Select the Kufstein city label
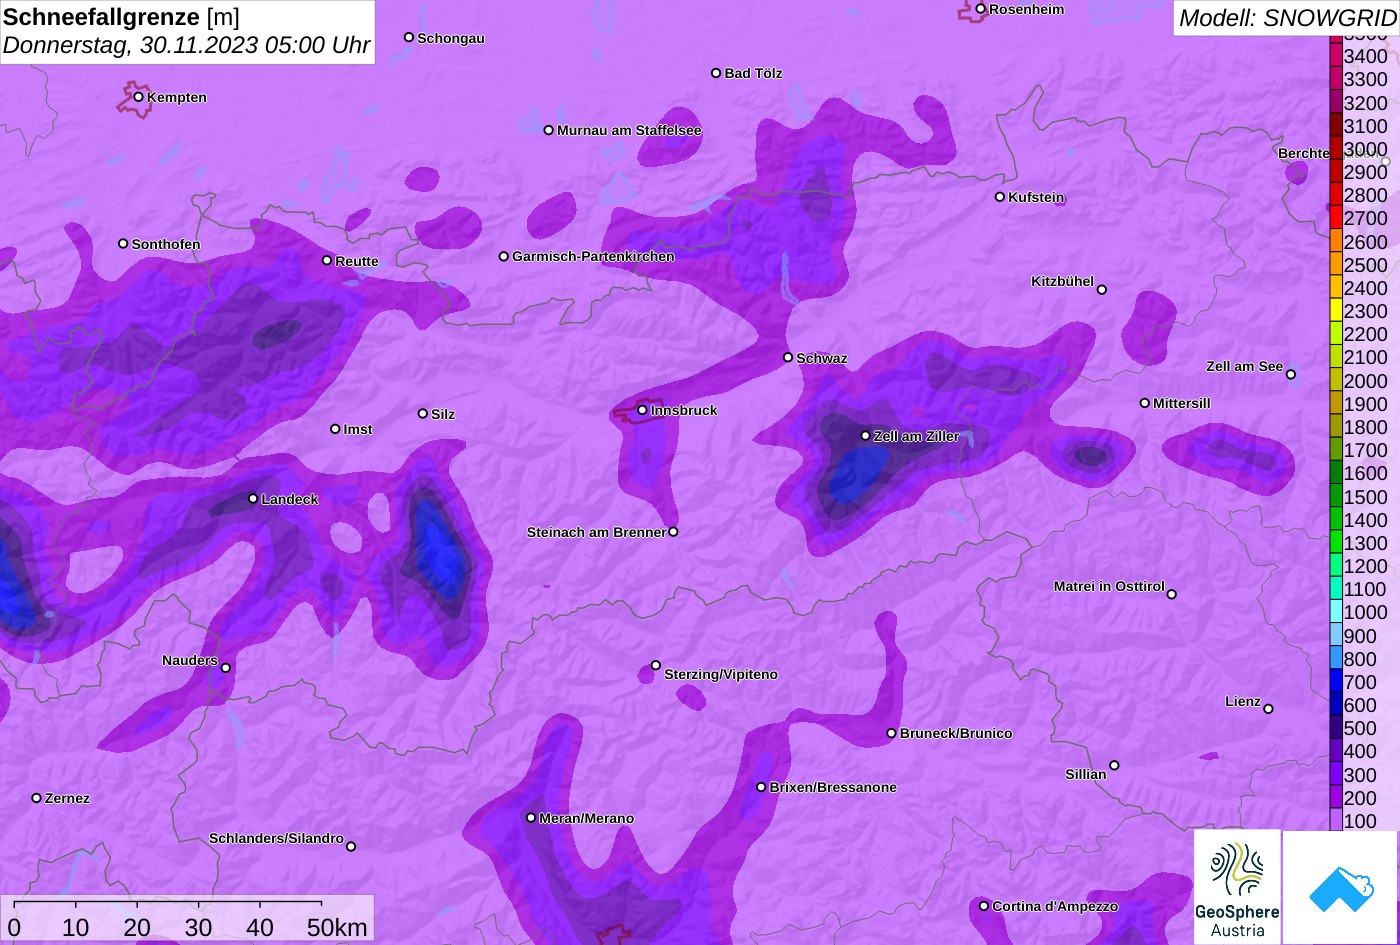The width and height of the screenshot is (1400, 945). (1036, 197)
